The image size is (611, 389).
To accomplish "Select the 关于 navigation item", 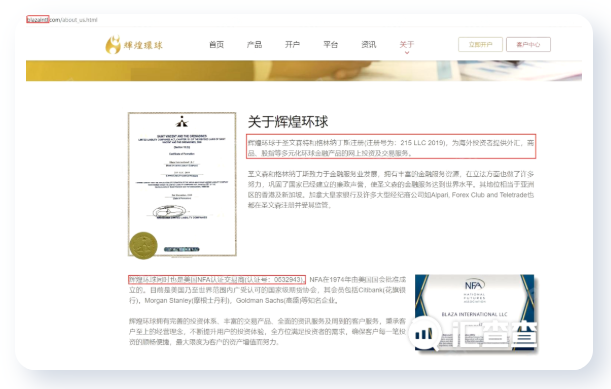I will 406,44.
